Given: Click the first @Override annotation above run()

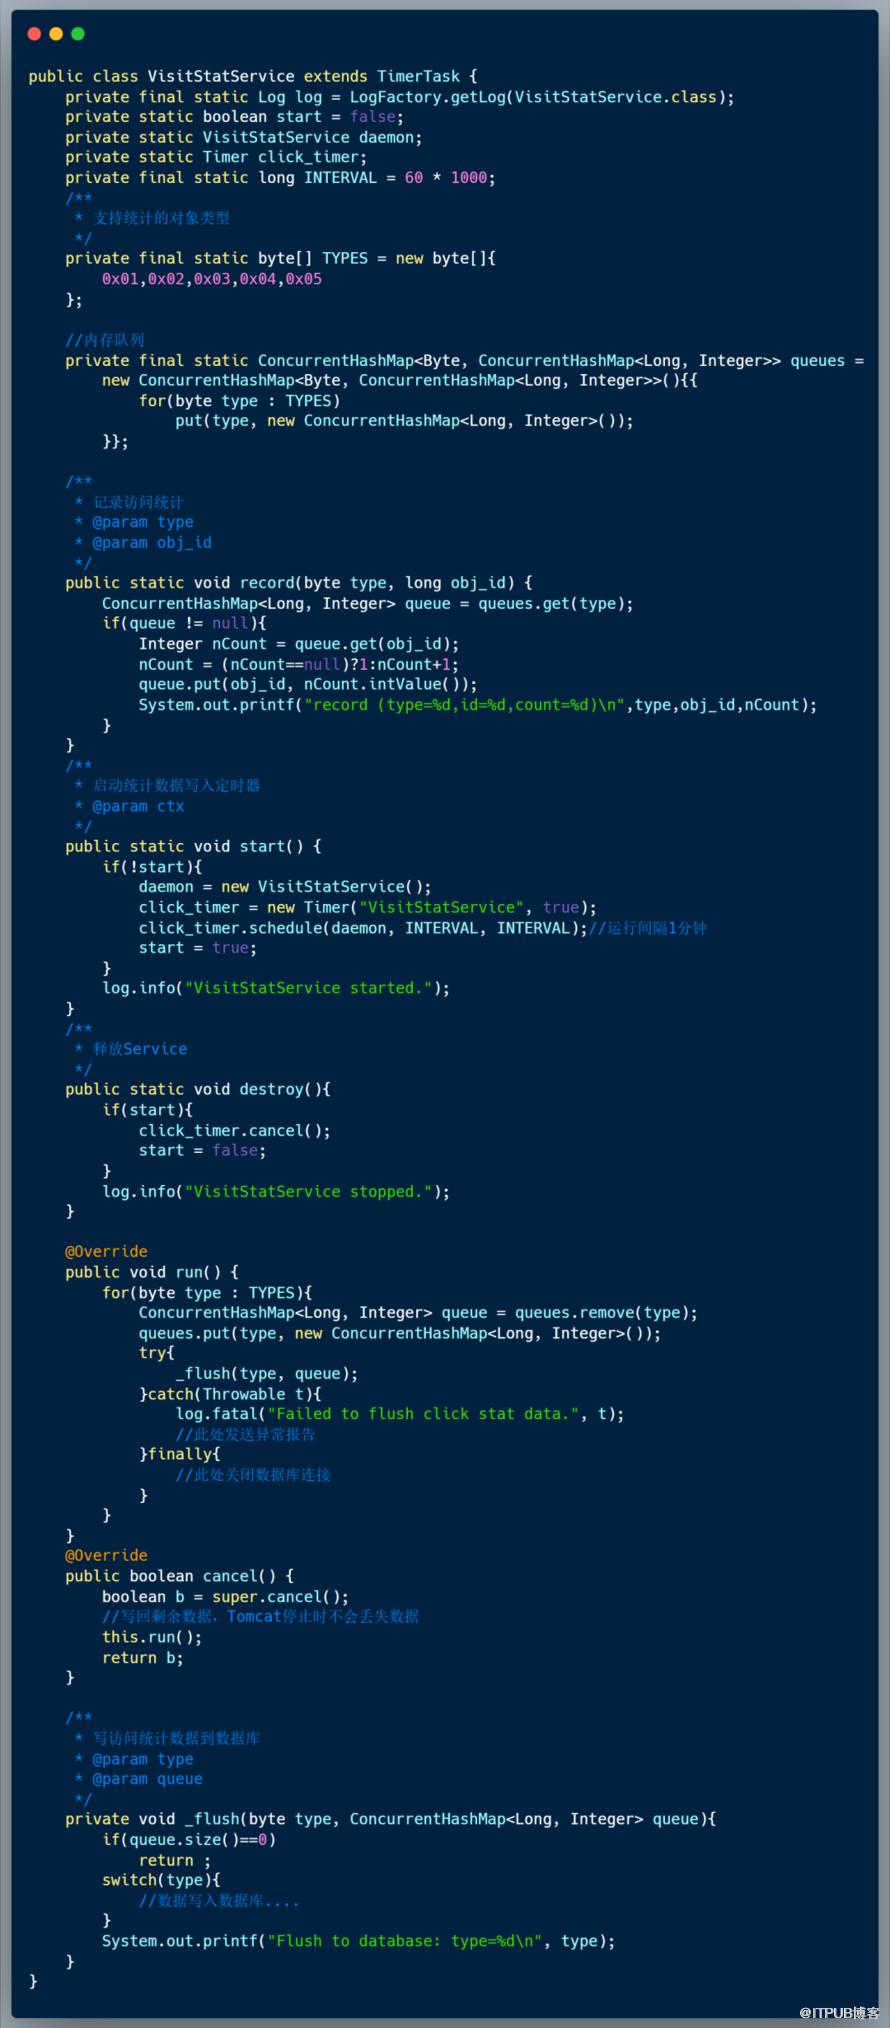Looking at the screenshot, I should tap(106, 1251).
